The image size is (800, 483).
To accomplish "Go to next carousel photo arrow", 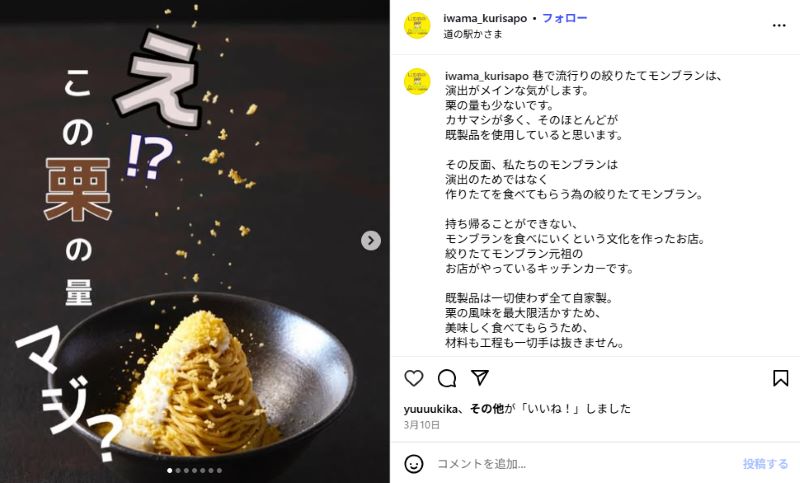I will point(371,241).
